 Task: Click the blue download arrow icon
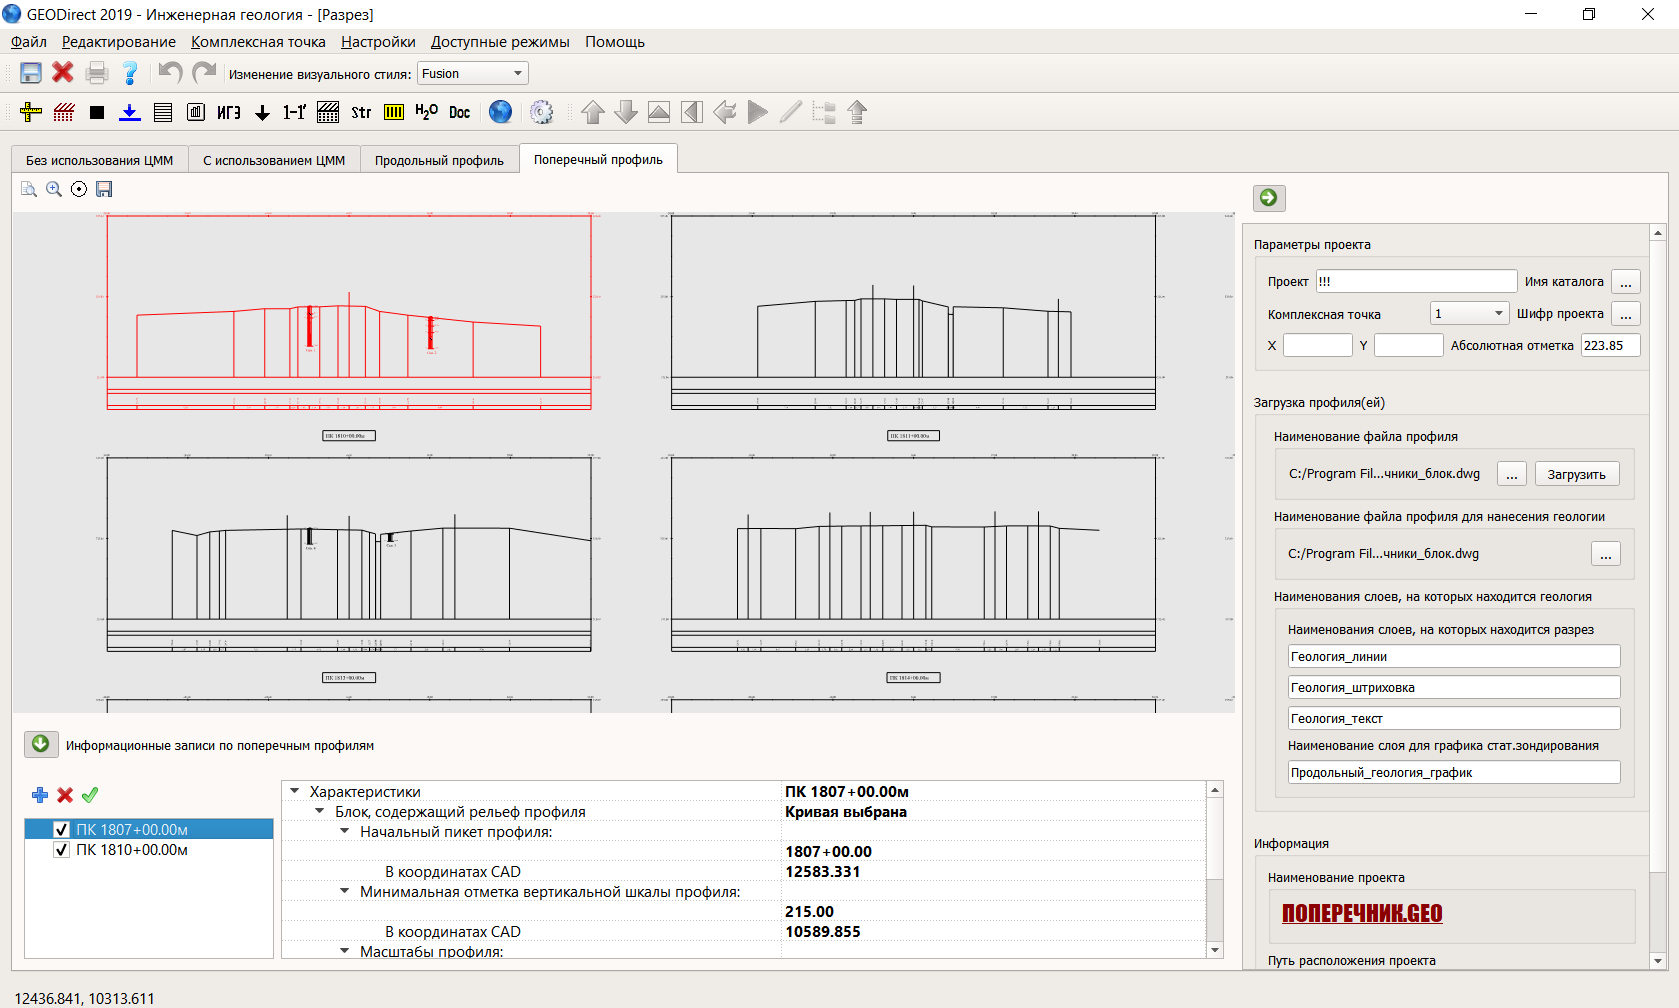[130, 112]
